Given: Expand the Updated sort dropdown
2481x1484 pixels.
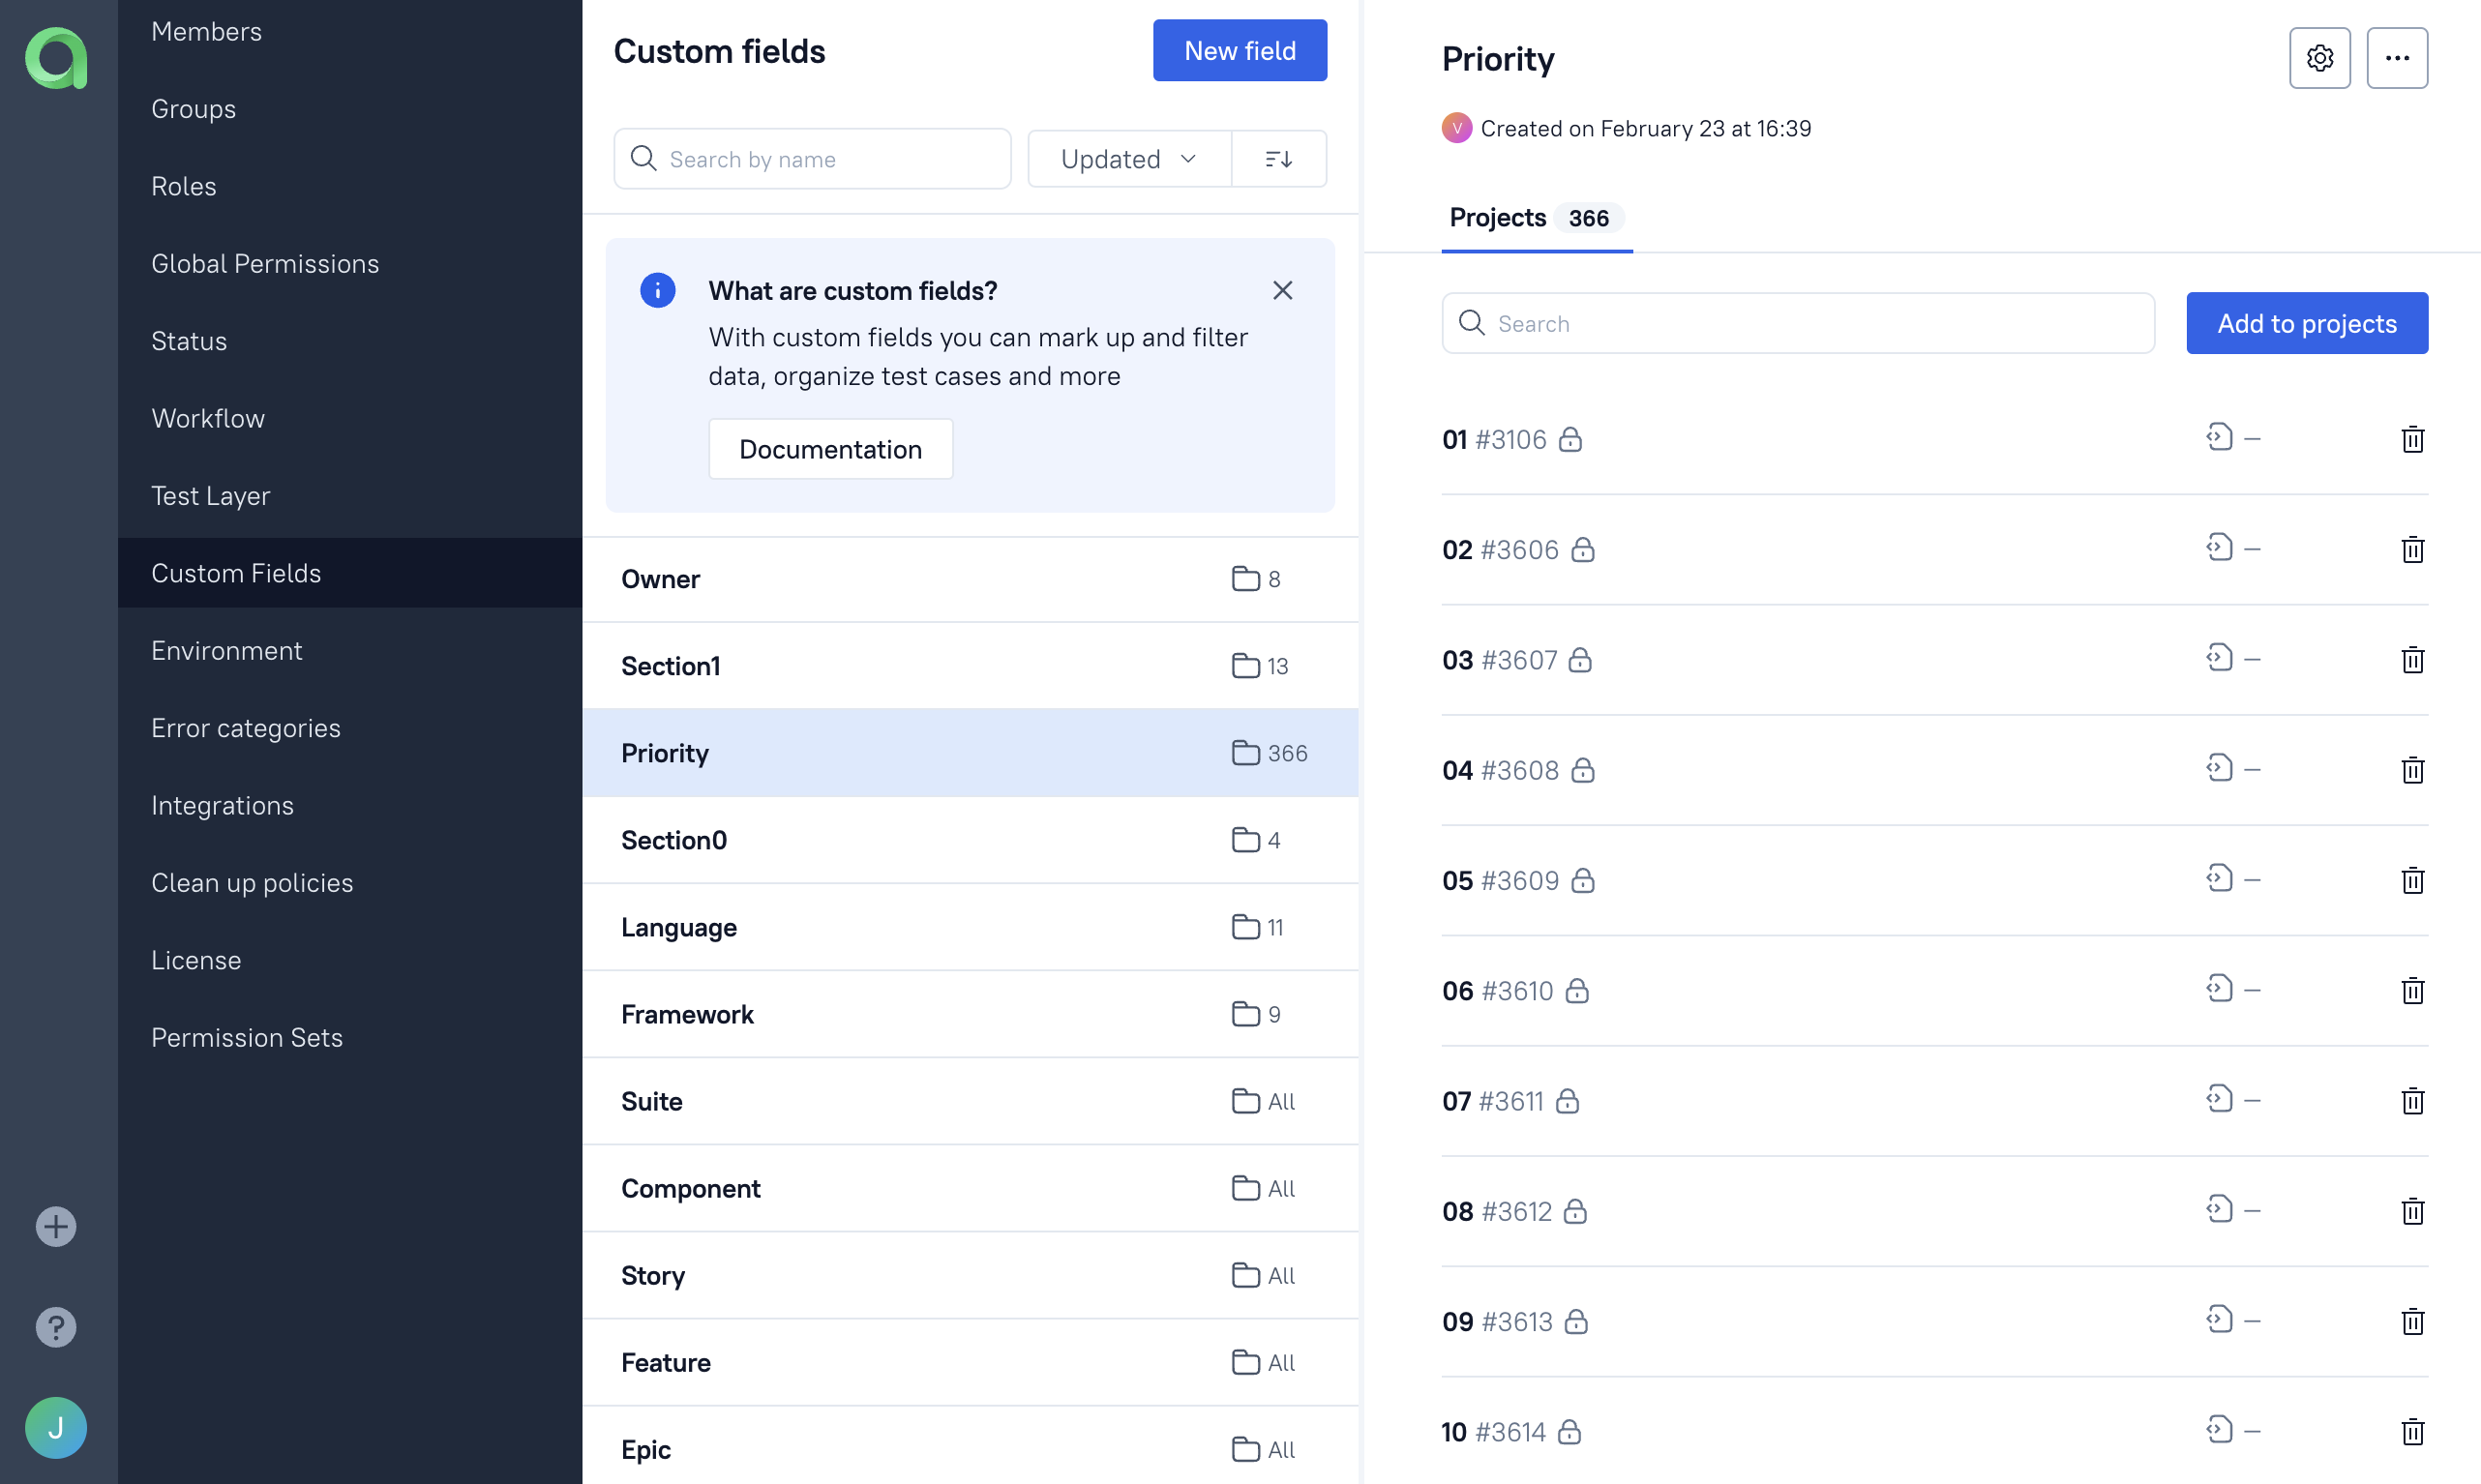Looking at the screenshot, I should pyautogui.click(x=1129, y=159).
